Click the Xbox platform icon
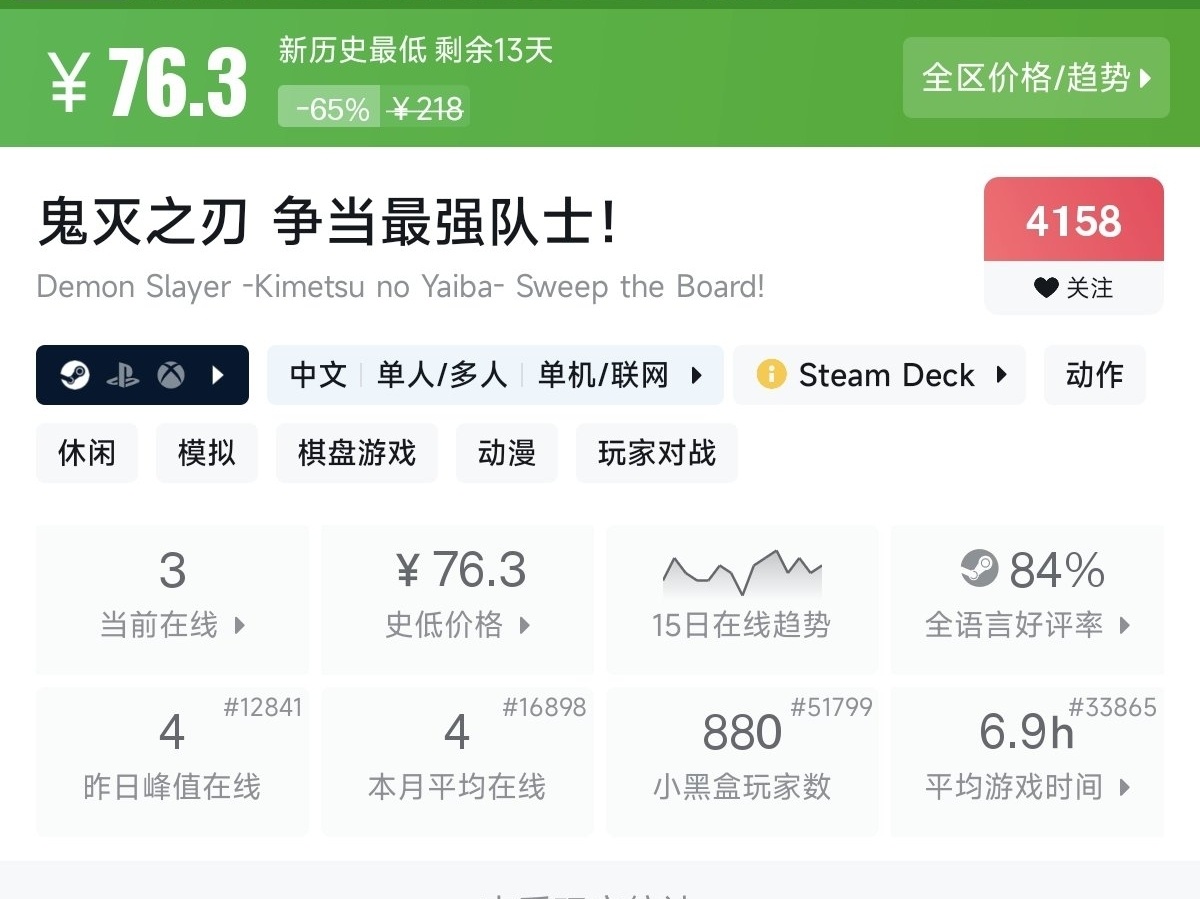The width and height of the screenshot is (1200, 899). [x=171, y=375]
